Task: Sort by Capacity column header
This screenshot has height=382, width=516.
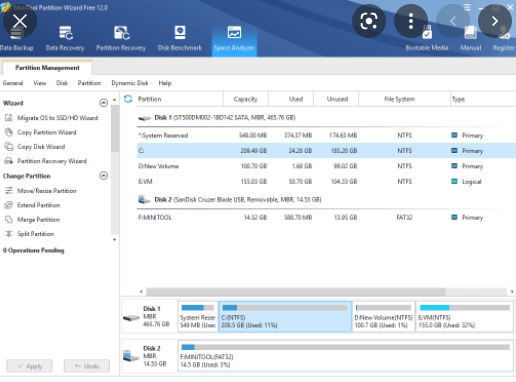Action: (x=246, y=99)
